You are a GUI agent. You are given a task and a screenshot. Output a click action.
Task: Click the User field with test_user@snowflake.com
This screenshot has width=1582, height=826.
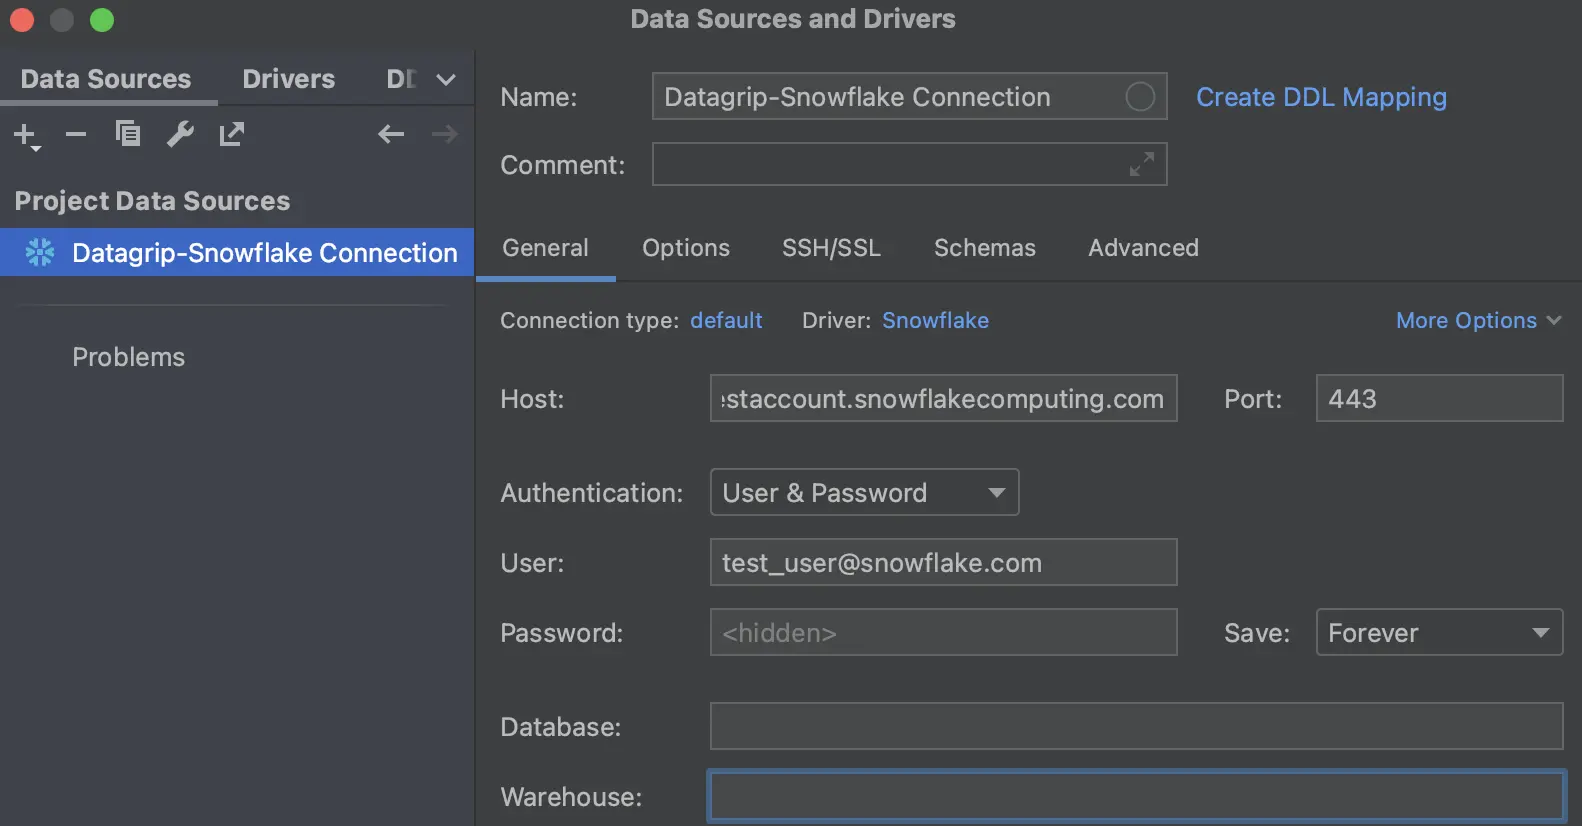pyautogui.click(x=943, y=562)
